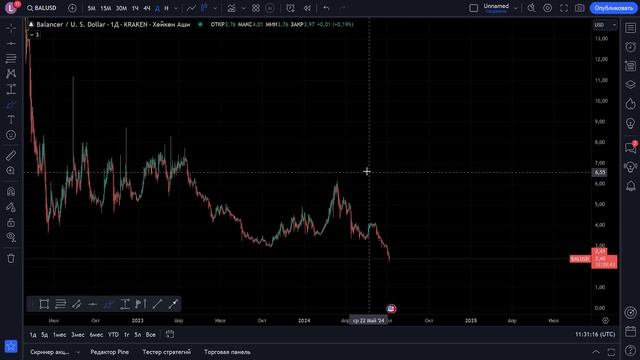Viewport: 640px width, 360px height.
Task: Open chart settings gear icon
Action: point(547,8)
